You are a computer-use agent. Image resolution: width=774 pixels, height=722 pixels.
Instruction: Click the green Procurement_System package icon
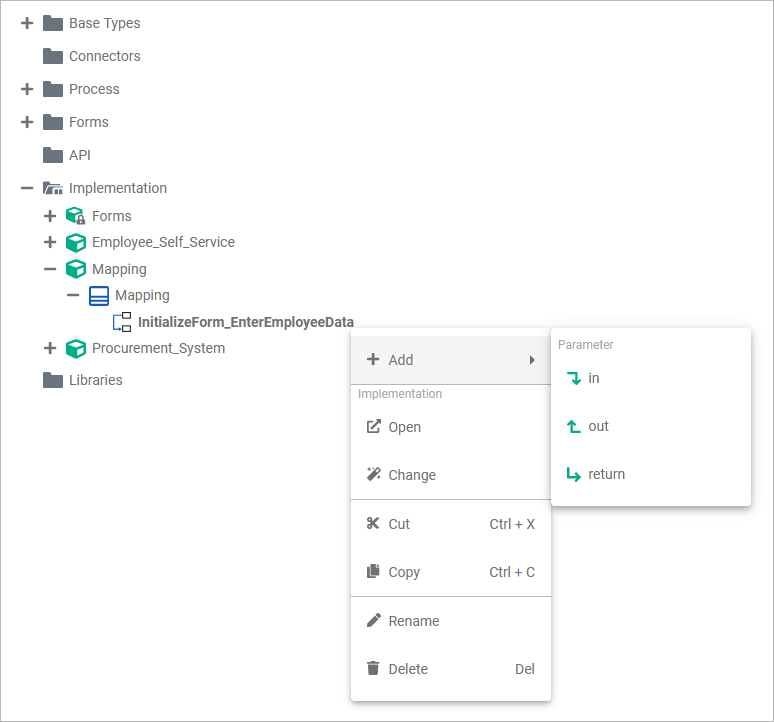[x=76, y=348]
